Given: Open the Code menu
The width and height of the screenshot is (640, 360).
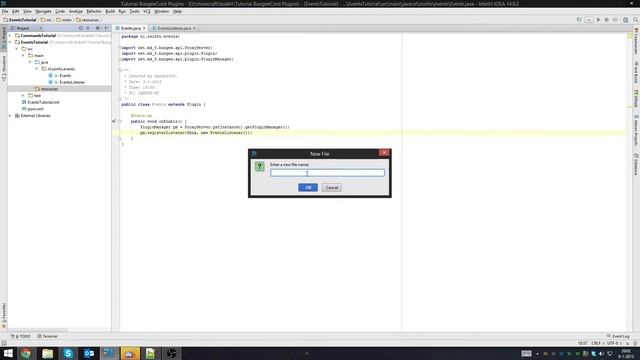Looking at the screenshot, I should point(60,11).
